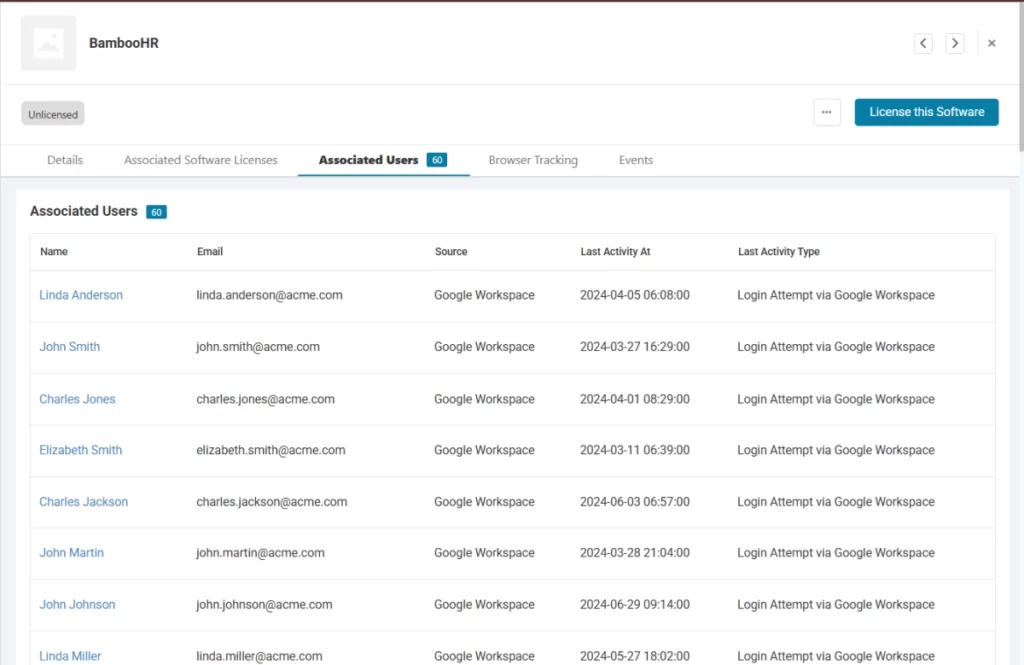Open the Associated Software Licenses tab
The image size is (1024, 665).
point(200,160)
